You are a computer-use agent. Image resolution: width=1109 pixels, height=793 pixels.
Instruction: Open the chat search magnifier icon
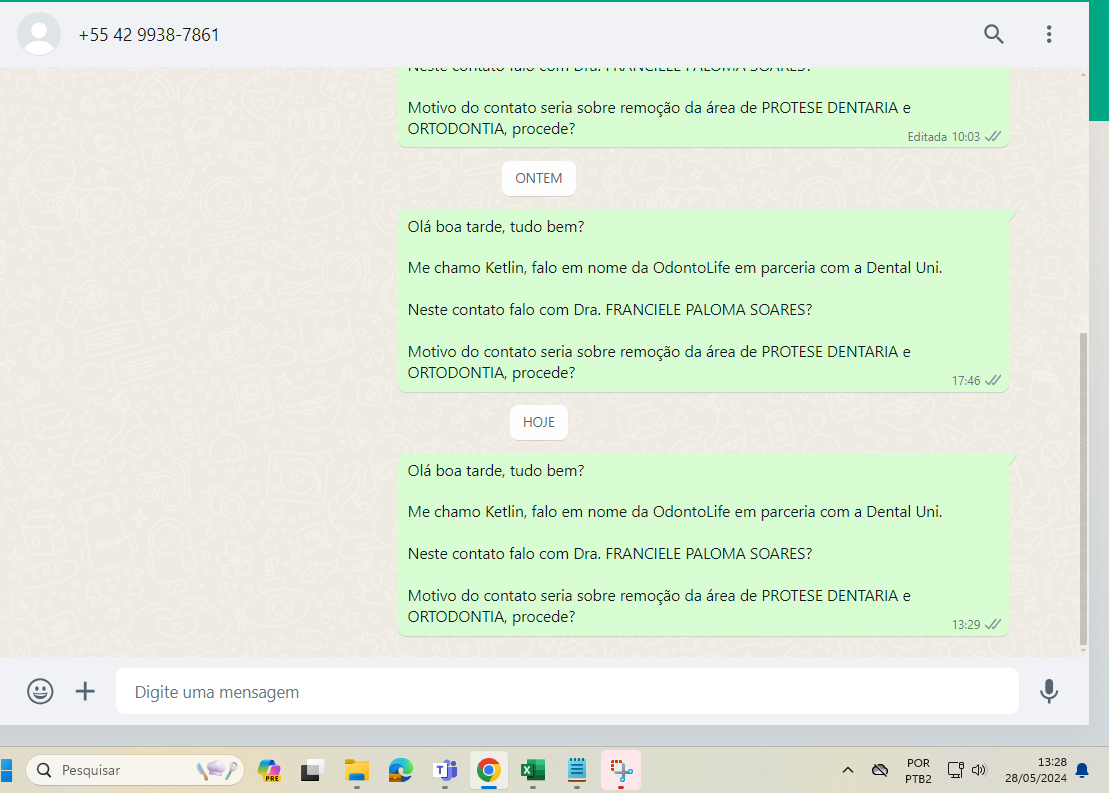point(994,34)
